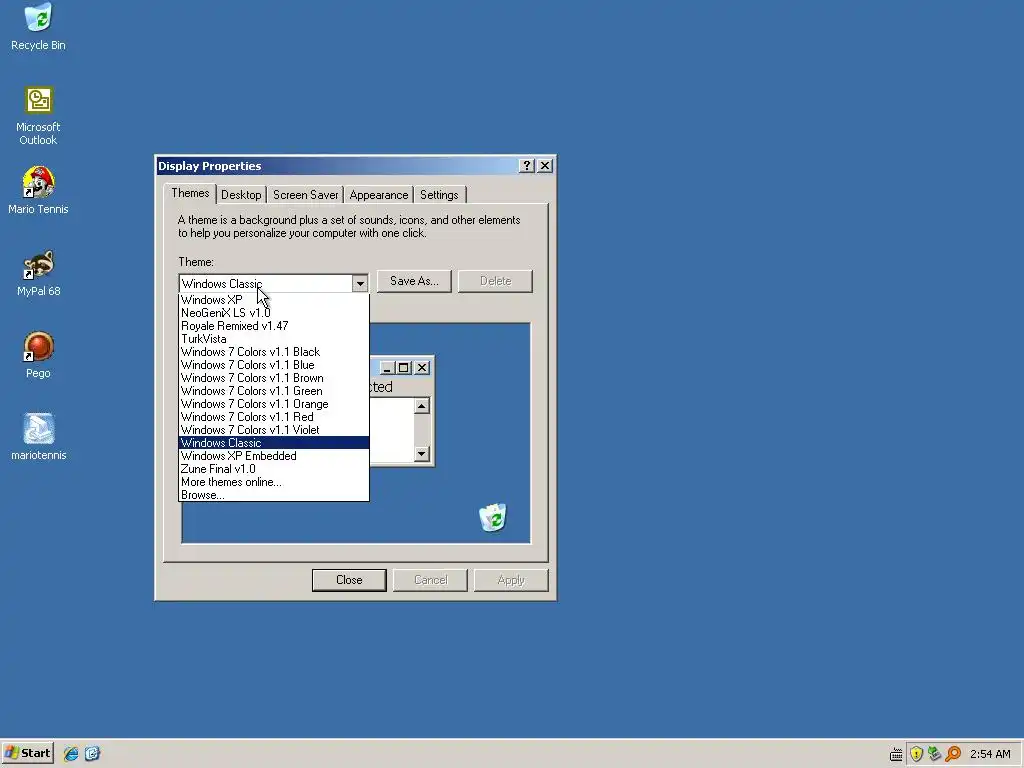Image resolution: width=1024 pixels, height=768 pixels.
Task: Open the Settings tab
Action: point(439,195)
